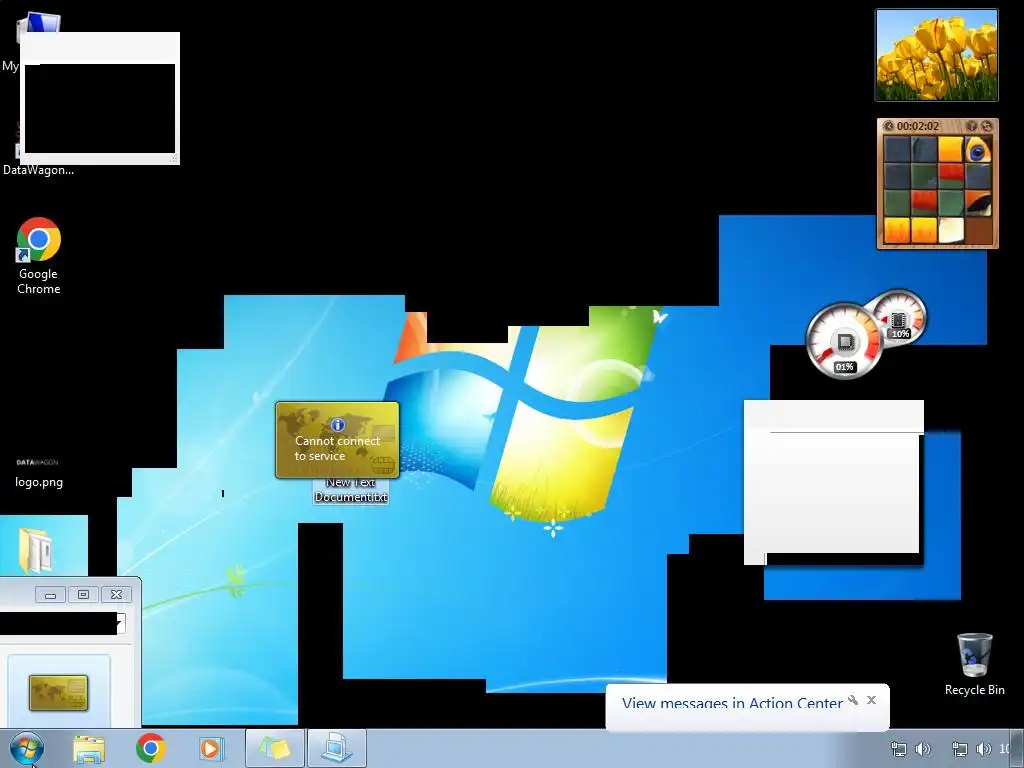1024x768 pixels.
Task: Open "View messages in Action Center" link
Action: tap(732, 703)
